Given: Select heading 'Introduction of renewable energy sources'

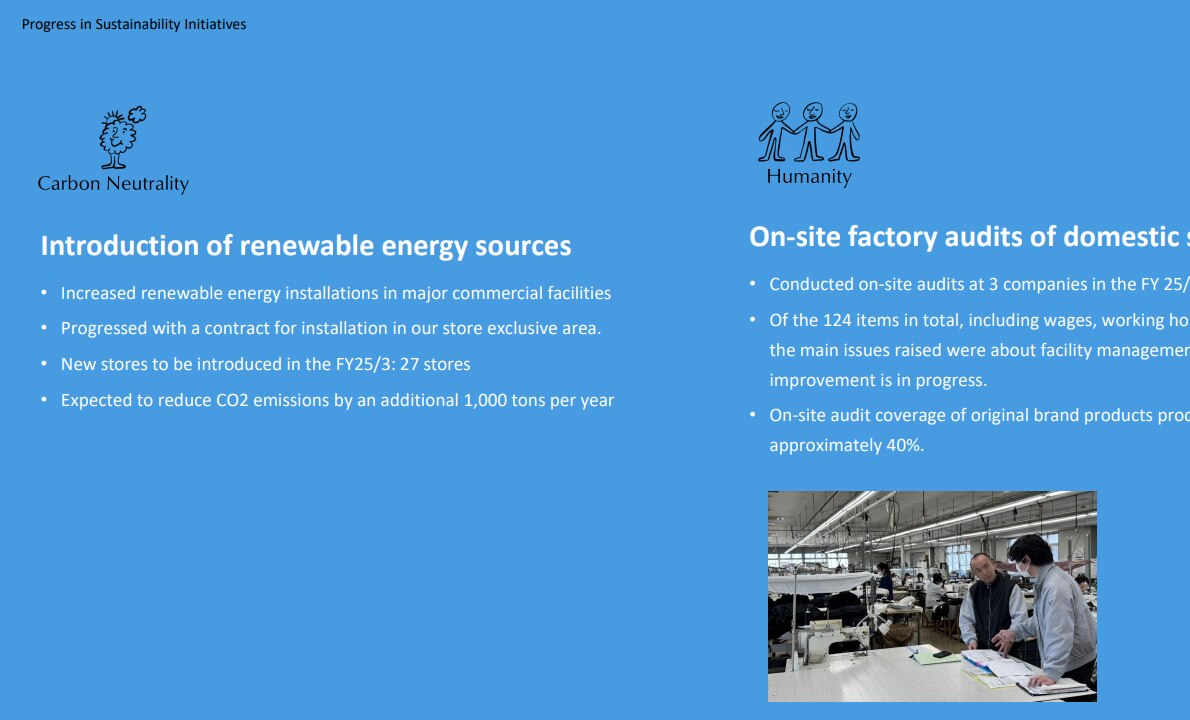Looking at the screenshot, I should 306,246.
